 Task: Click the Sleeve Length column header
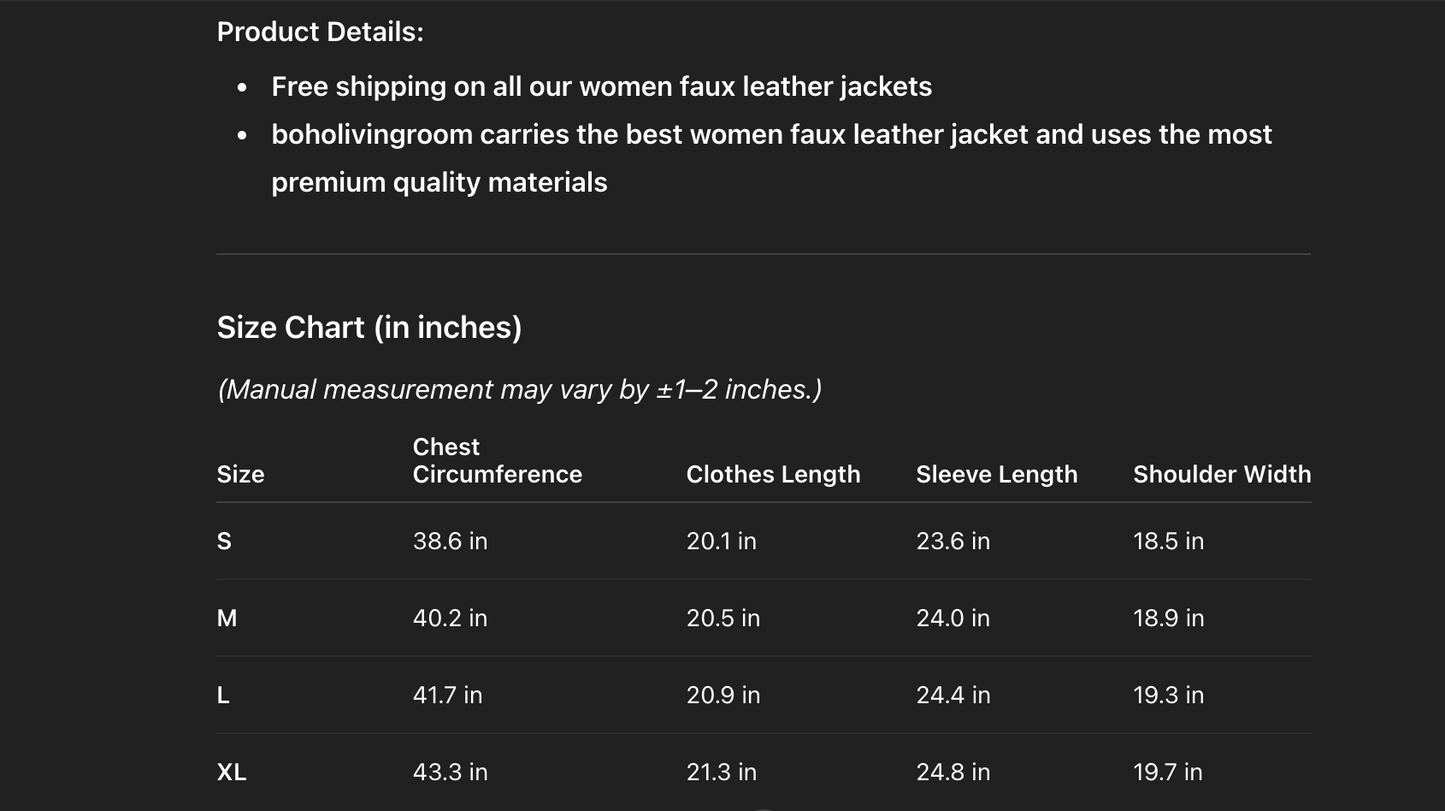996,474
